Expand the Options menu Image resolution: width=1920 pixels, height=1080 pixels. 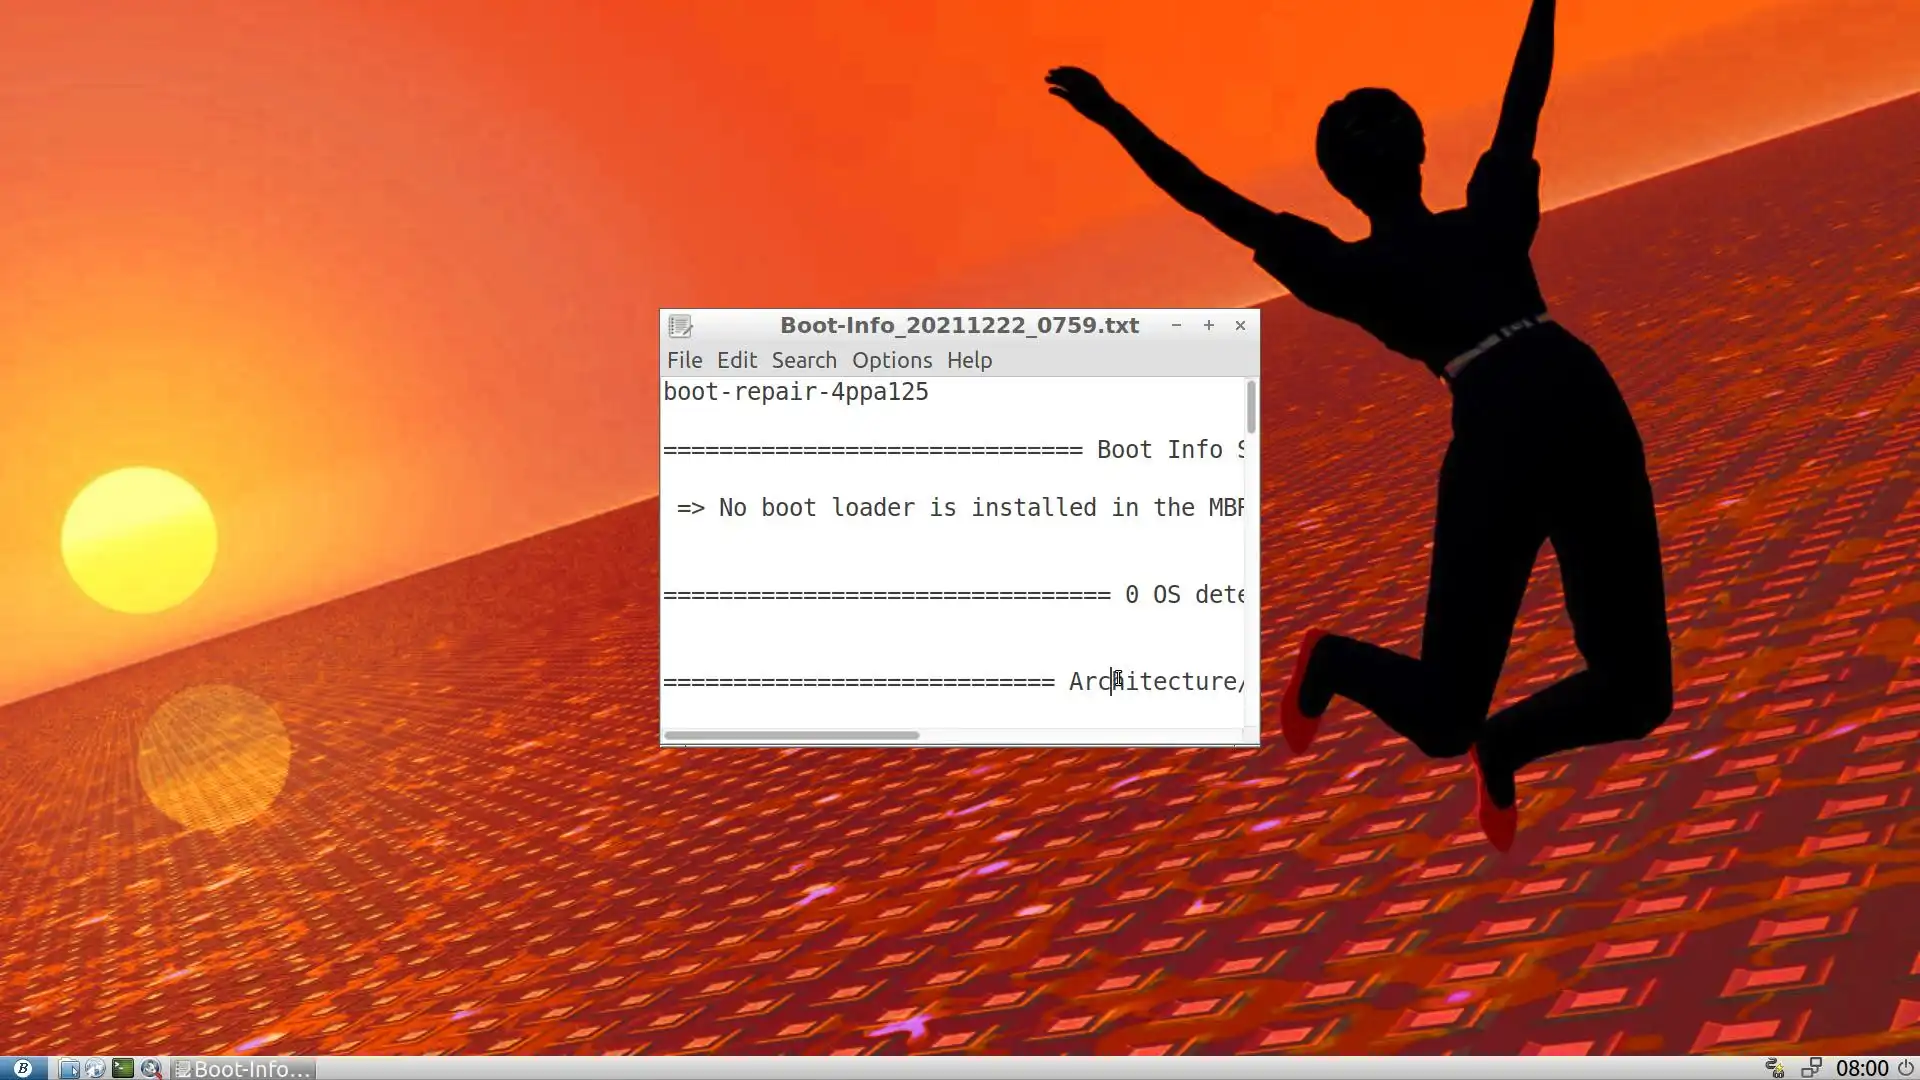tap(892, 360)
